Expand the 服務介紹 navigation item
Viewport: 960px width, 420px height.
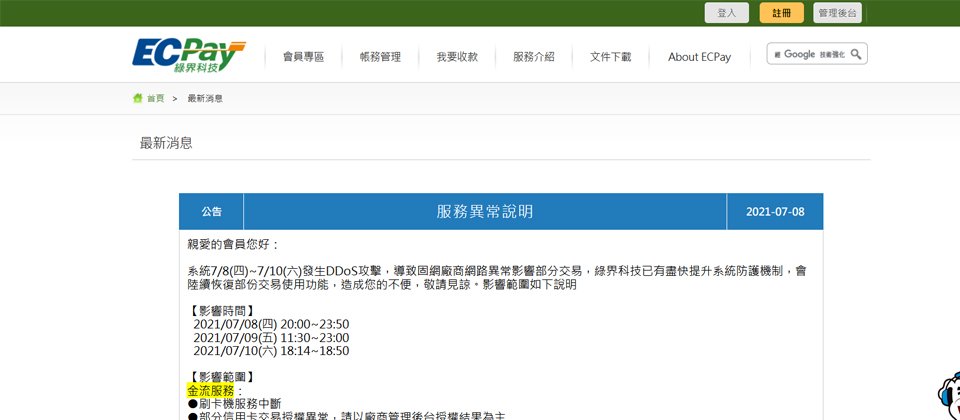tap(533, 57)
